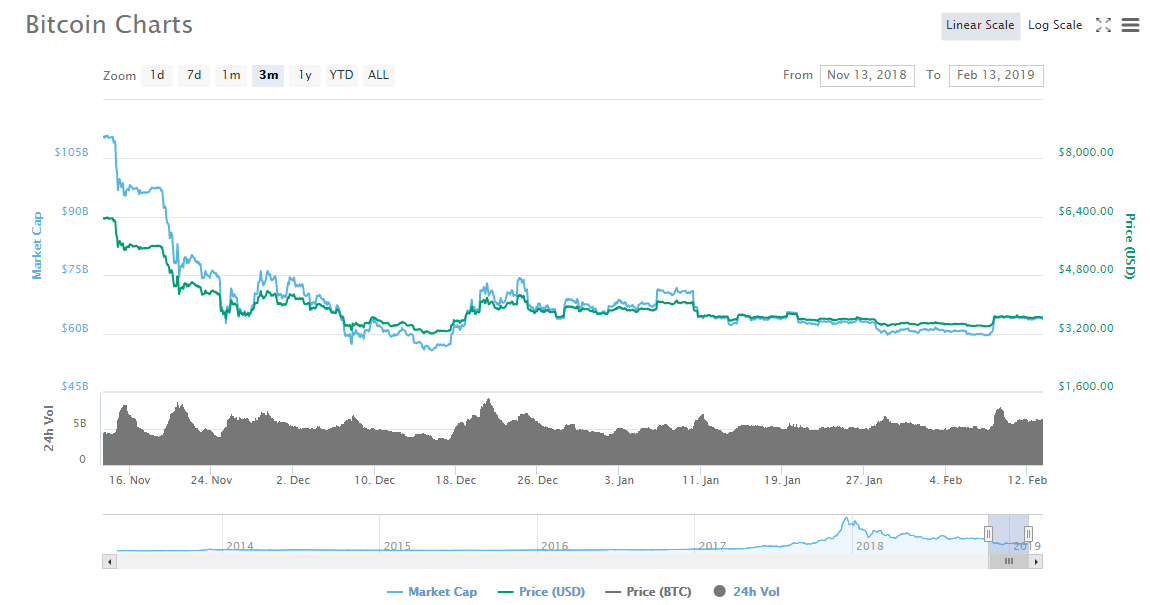The width and height of the screenshot is (1150, 605).
Task: Grab the right navigator range handle
Action: pyautogui.click(x=1028, y=534)
